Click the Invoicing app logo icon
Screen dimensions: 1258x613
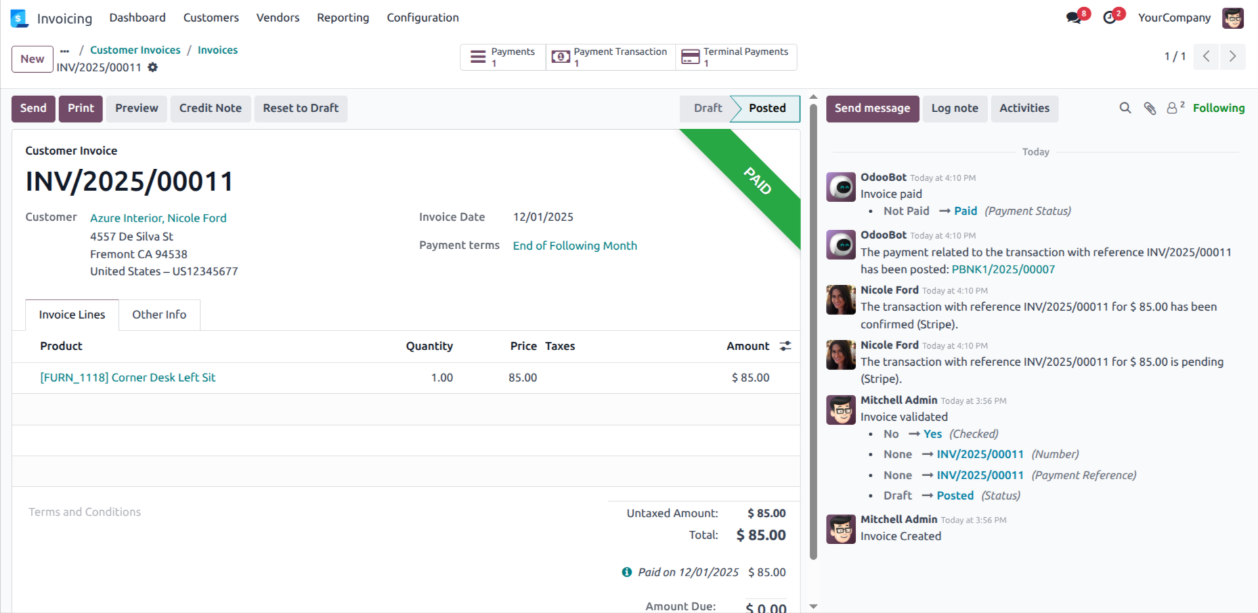point(19,18)
